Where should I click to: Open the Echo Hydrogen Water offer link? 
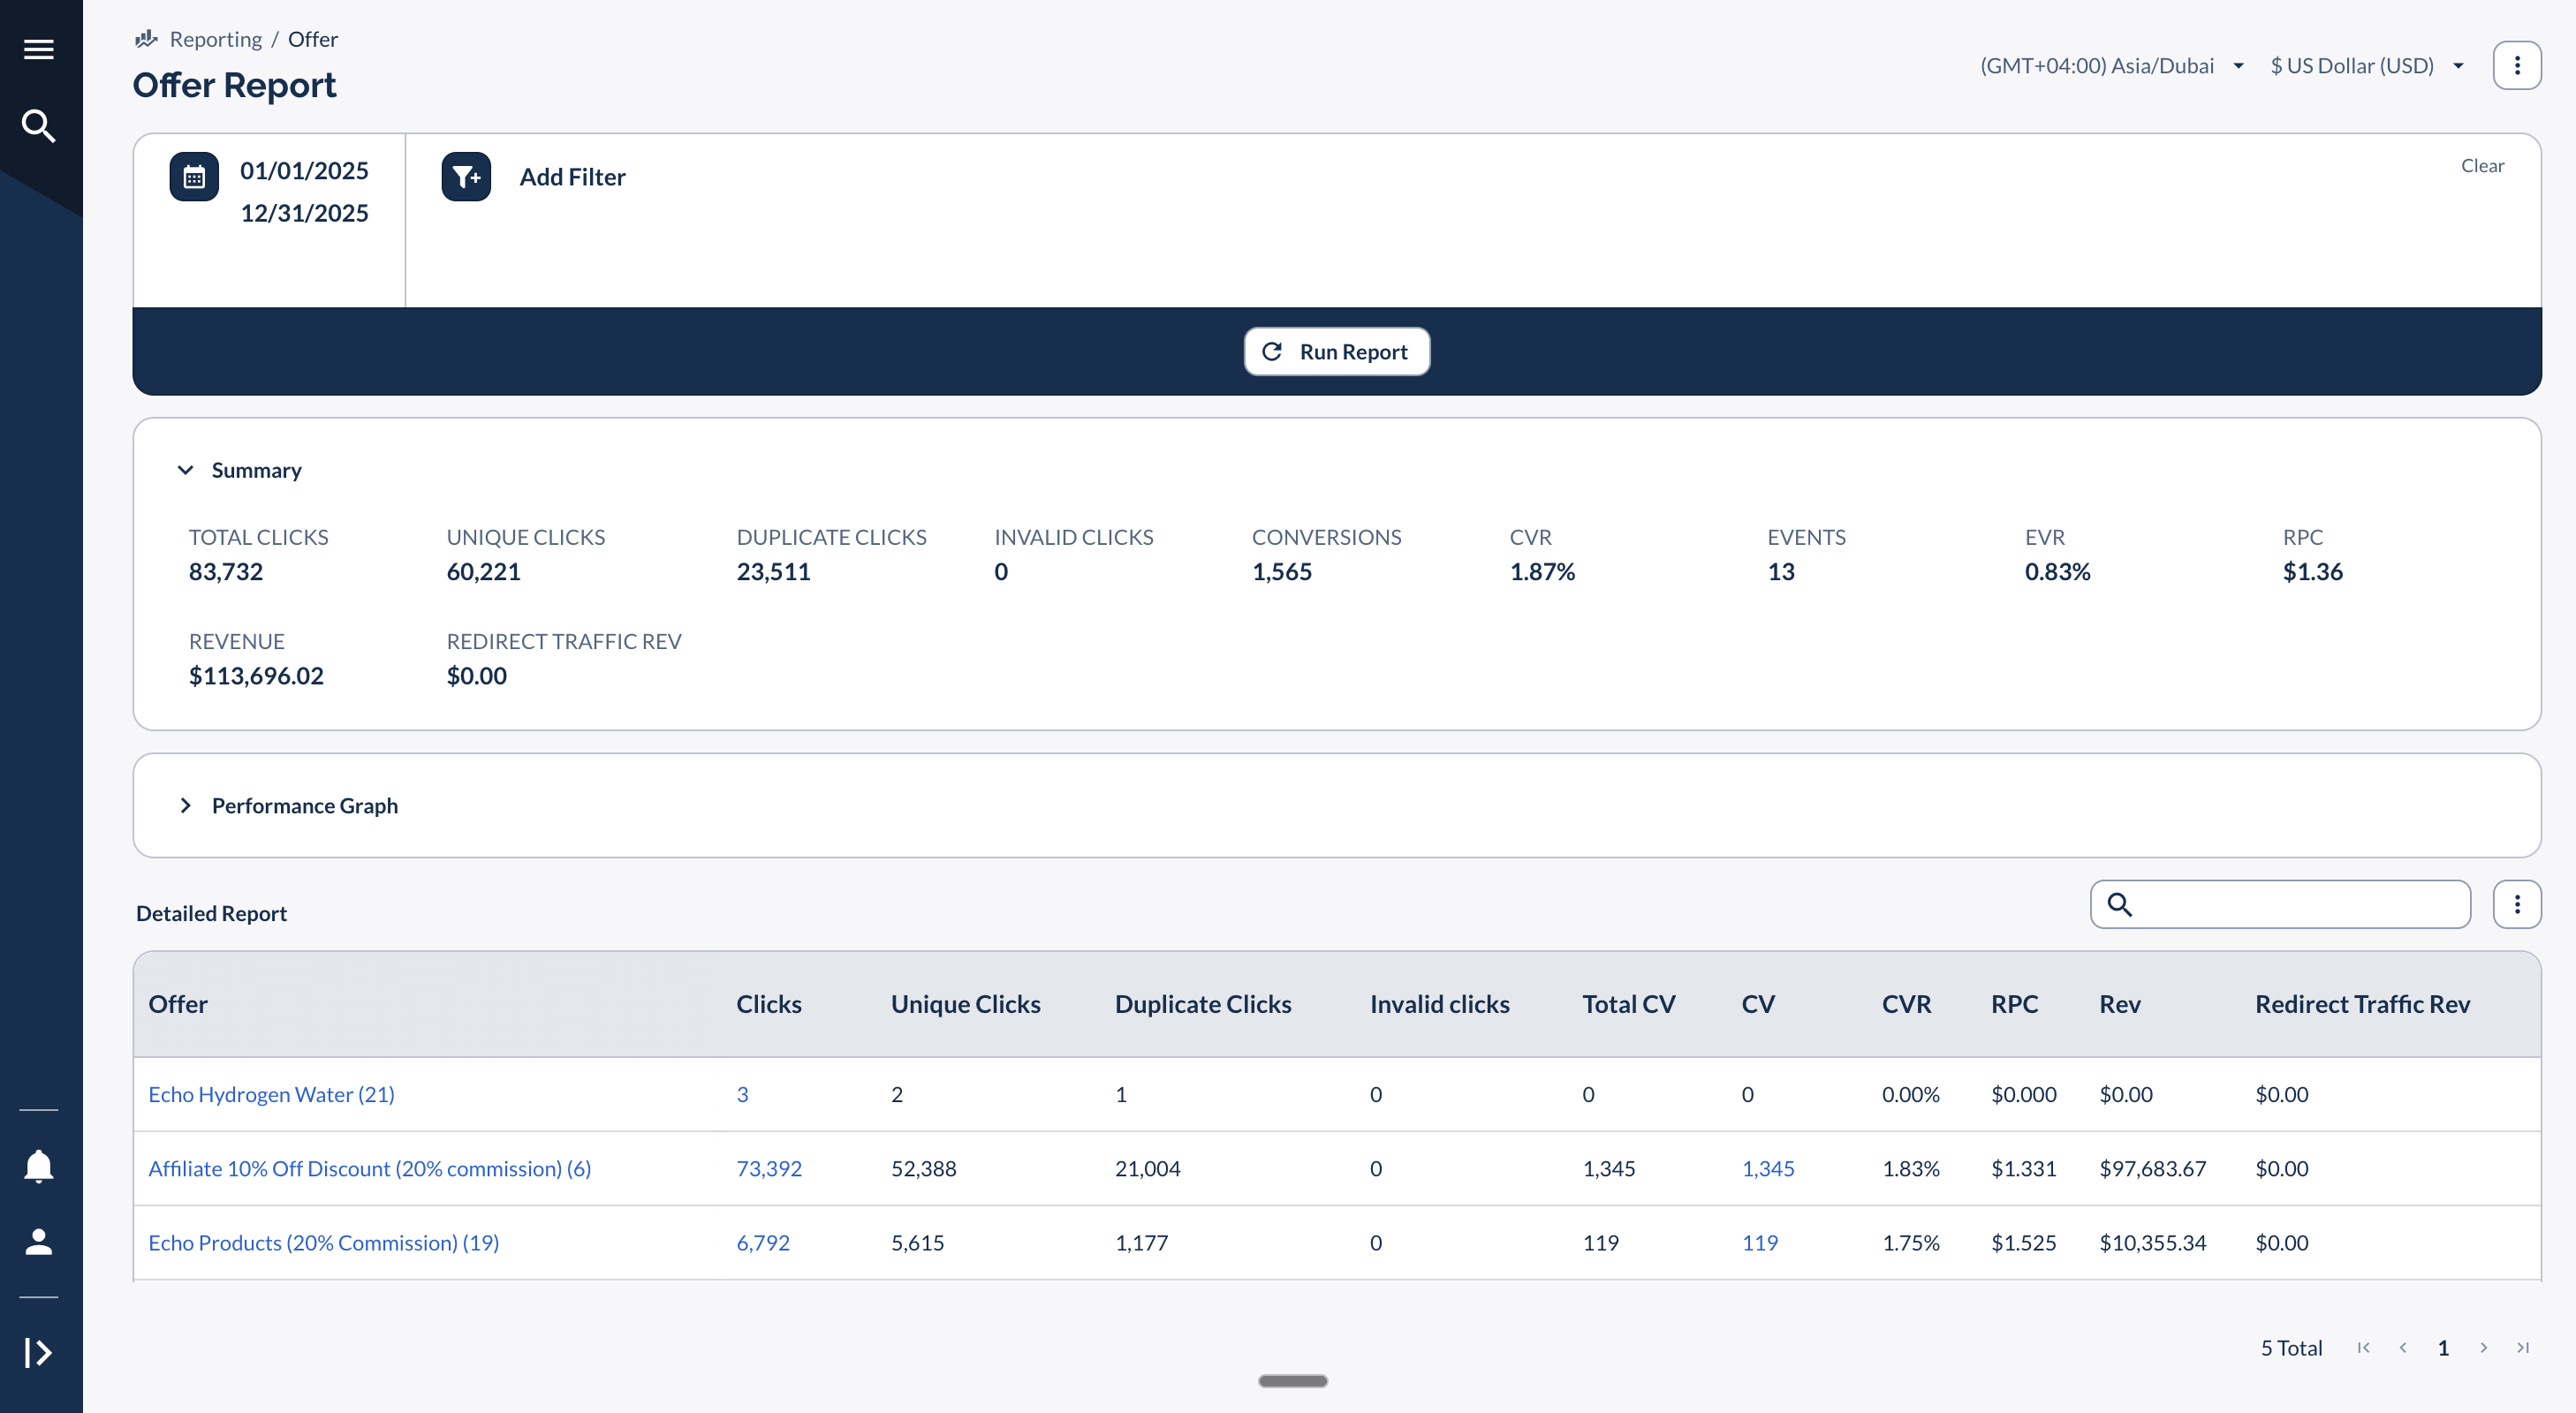[x=271, y=1093]
